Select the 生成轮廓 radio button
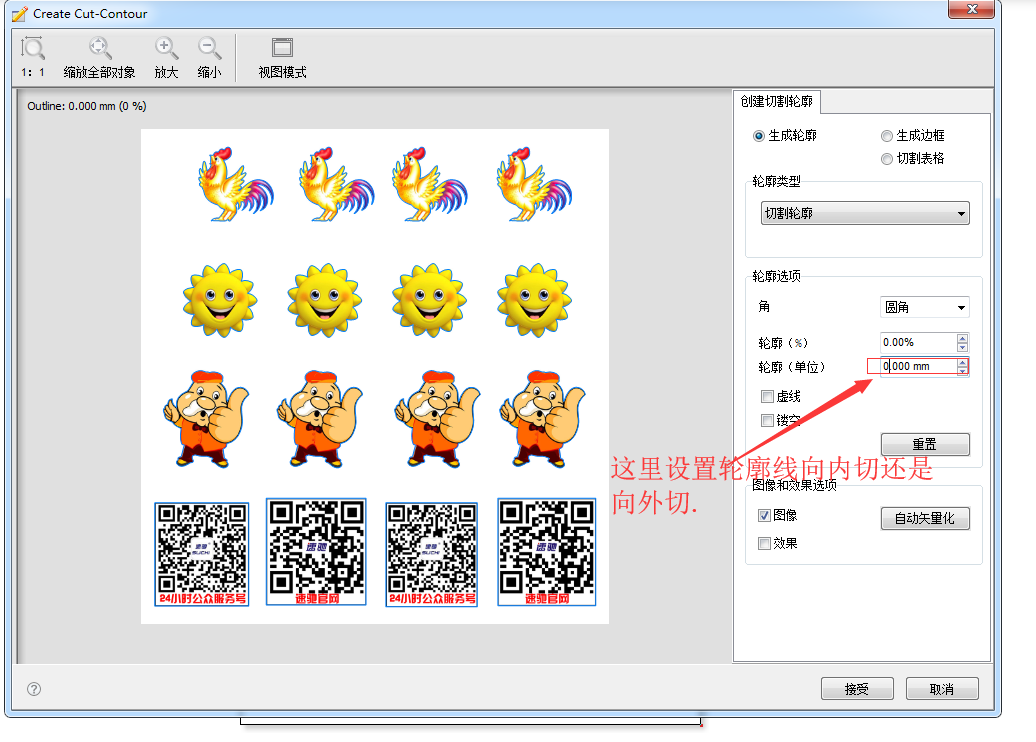Image resolution: width=1036 pixels, height=742 pixels. (758, 136)
